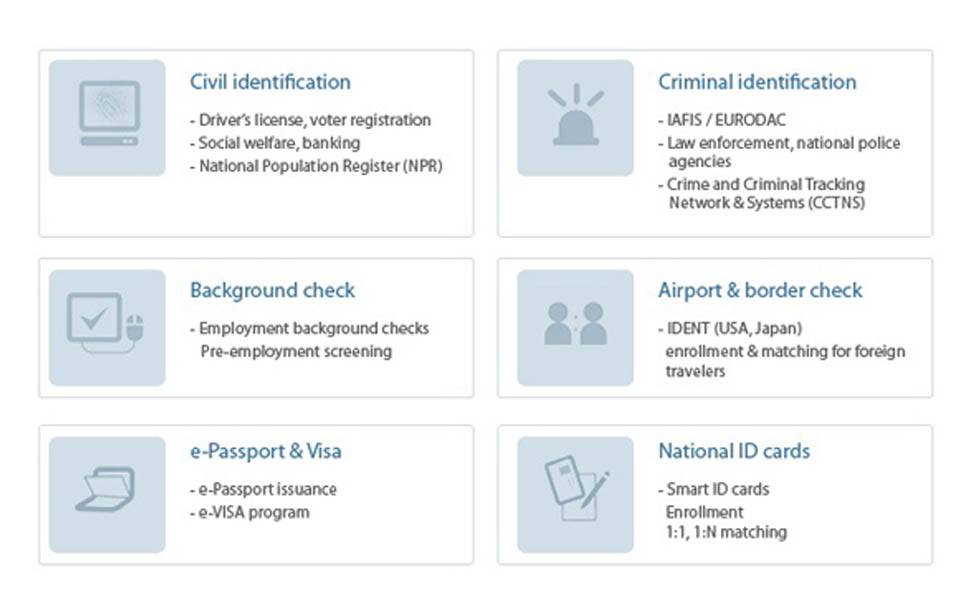973x615 pixels.
Task: Click the Background check title
Action: pyautogui.click(x=272, y=290)
